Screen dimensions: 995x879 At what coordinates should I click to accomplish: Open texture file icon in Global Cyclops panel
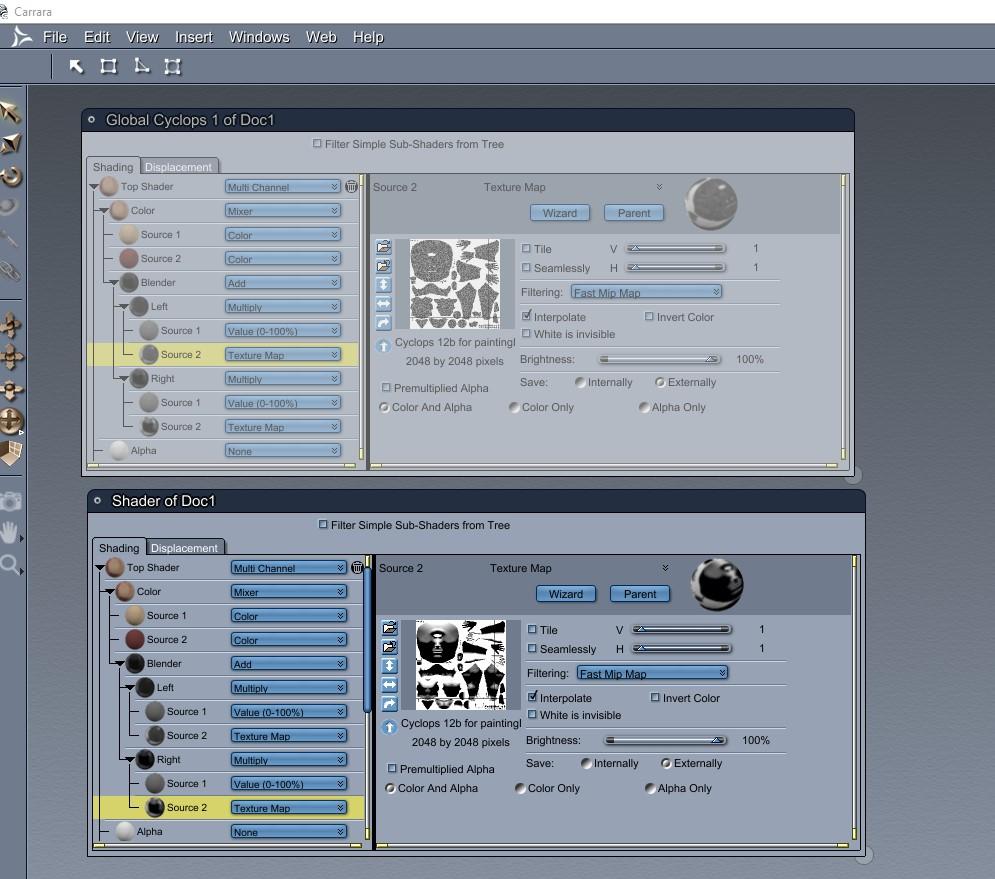pyautogui.click(x=383, y=247)
